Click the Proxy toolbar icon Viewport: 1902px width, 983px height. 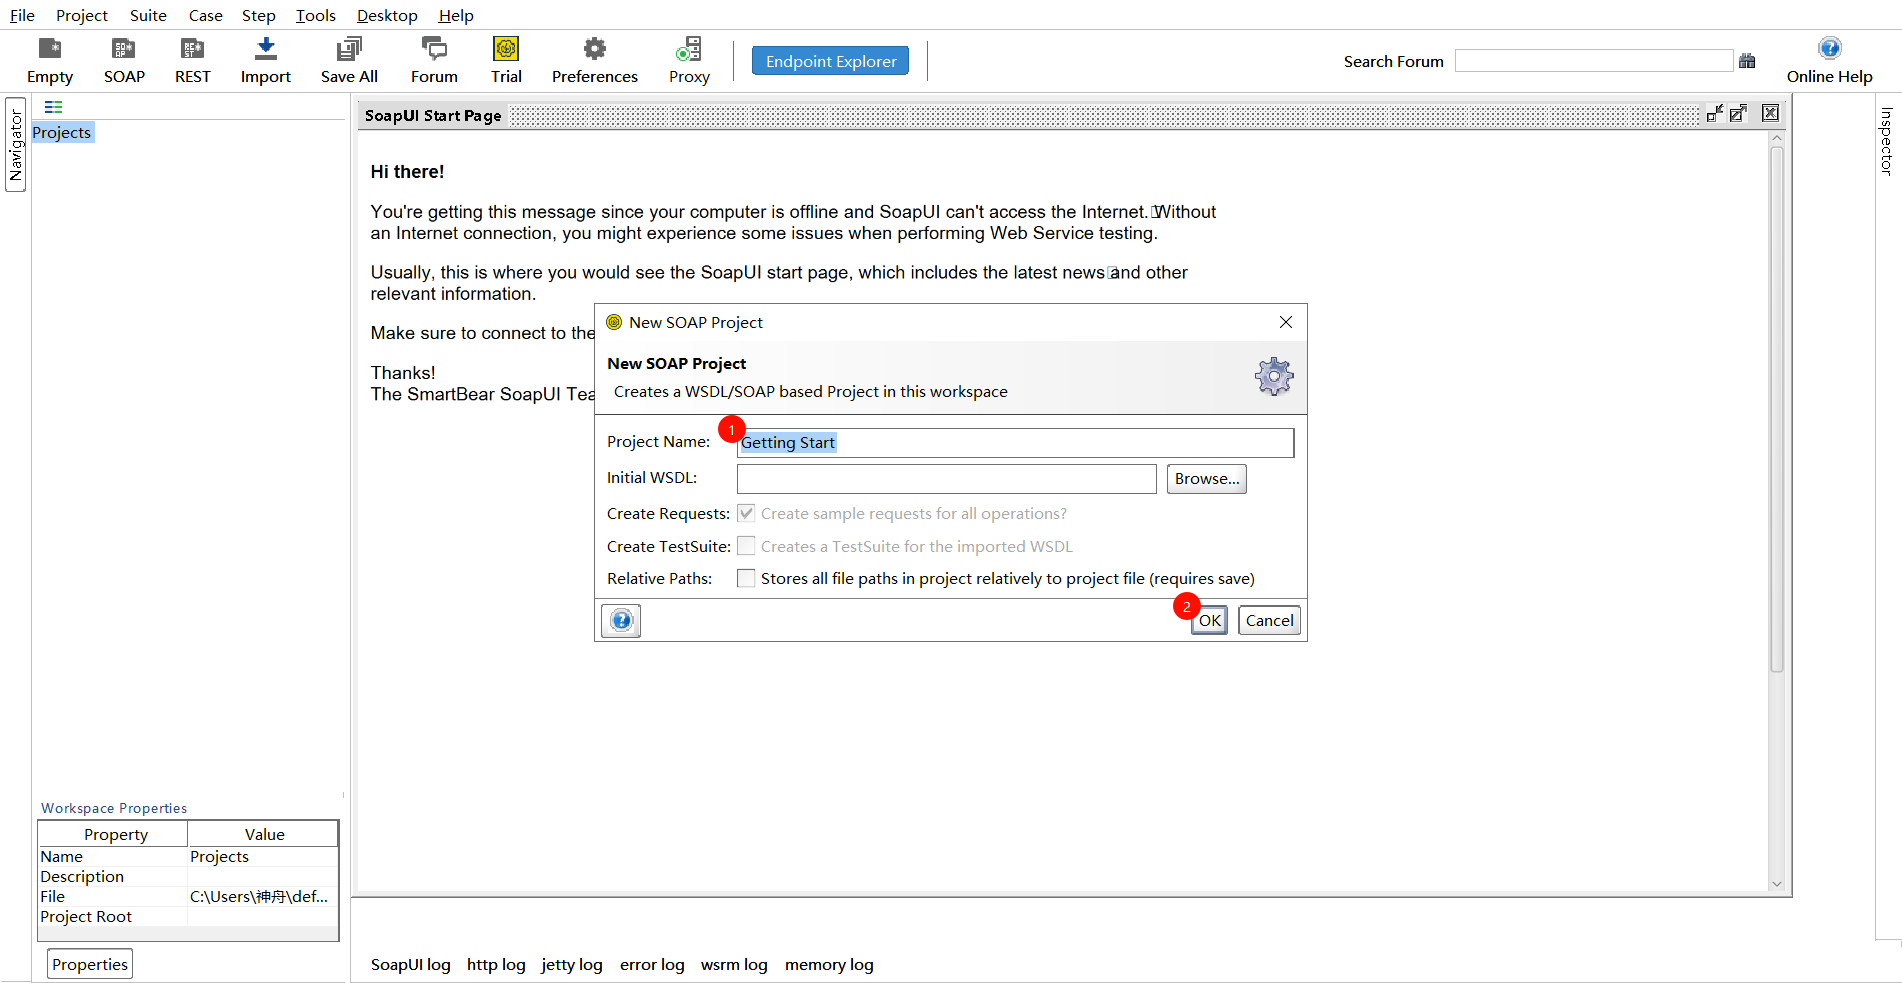689,60
